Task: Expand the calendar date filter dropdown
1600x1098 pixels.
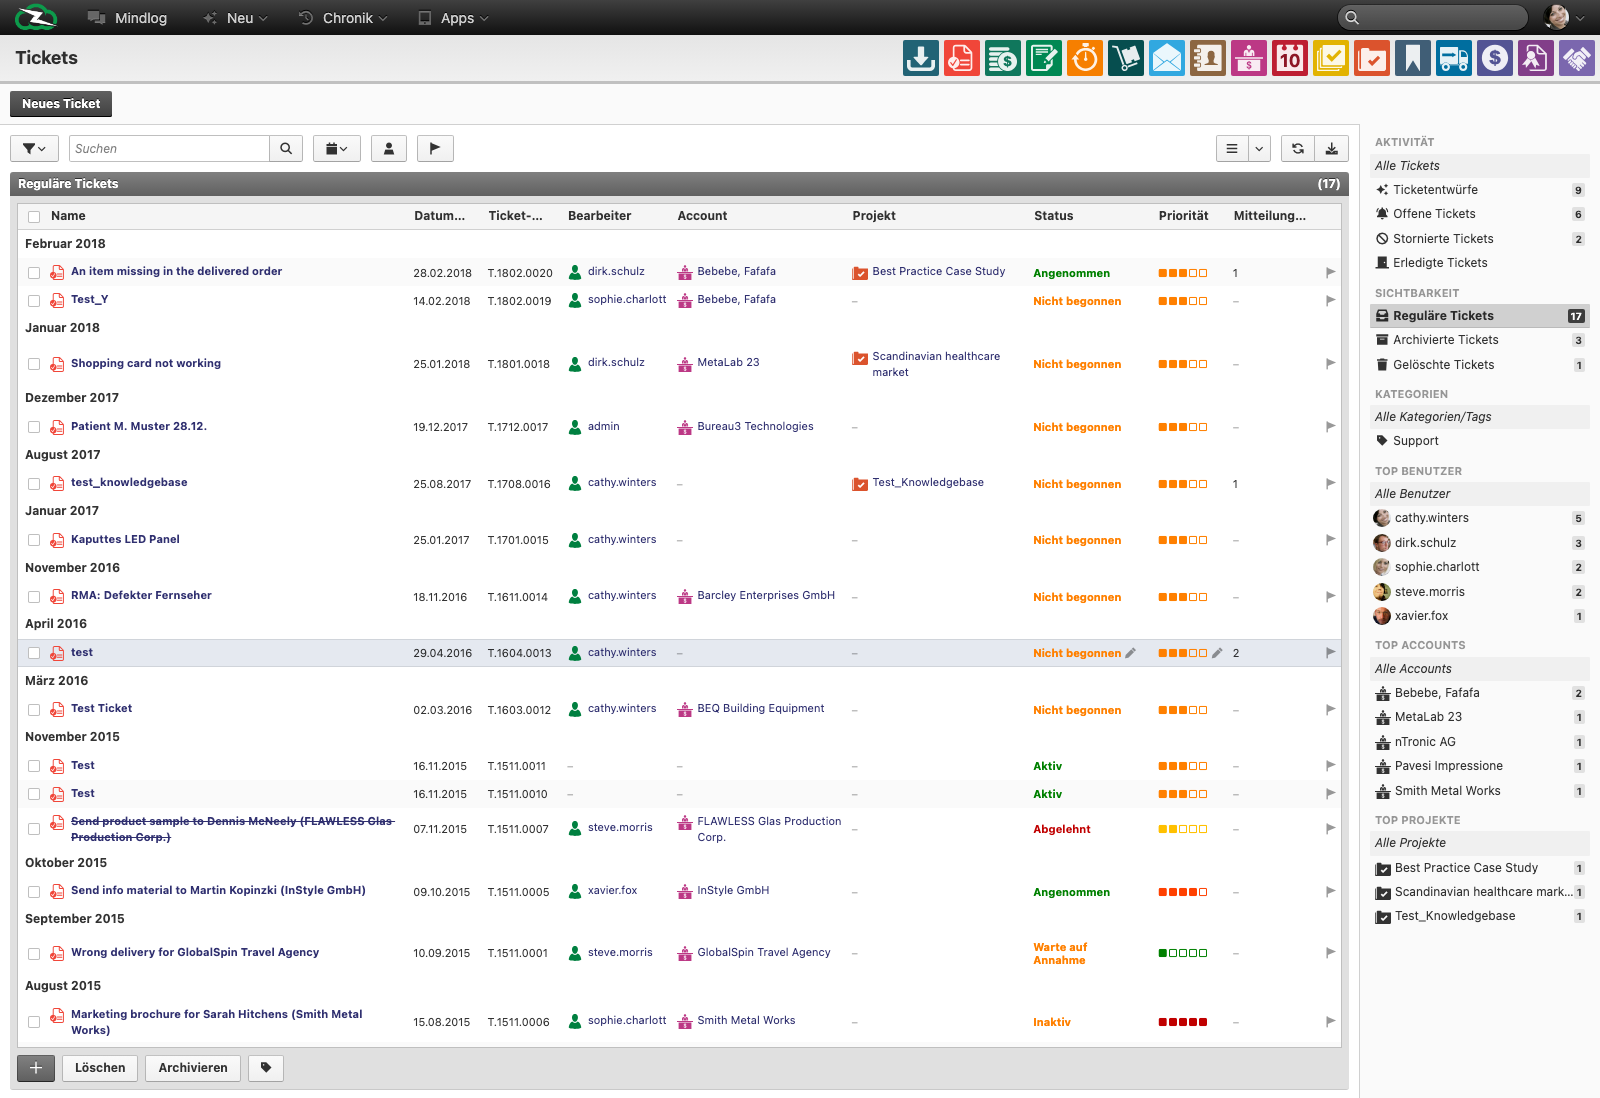Action: (x=337, y=149)
